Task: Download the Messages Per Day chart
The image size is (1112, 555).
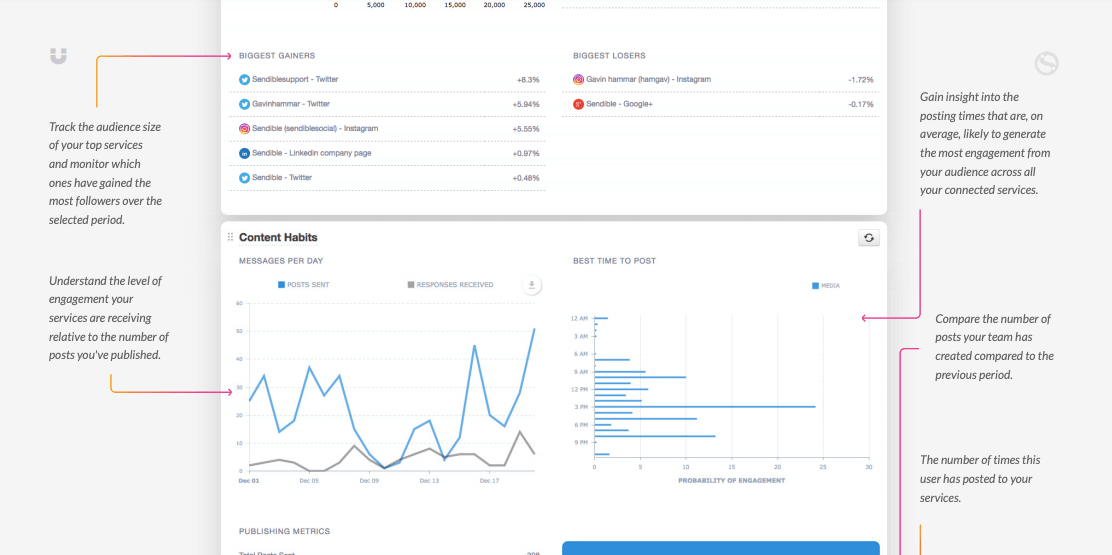Action: coord(532,285)
